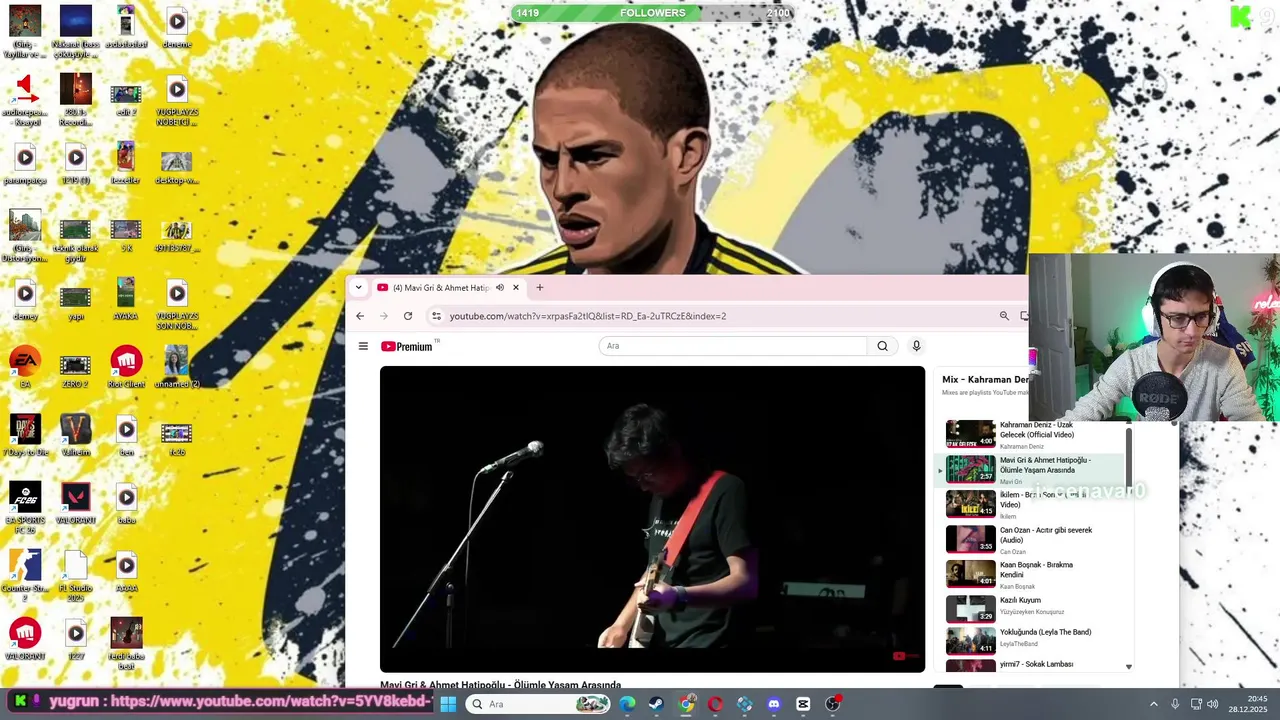The height and width of the screenshot is (720, 1280).
Task: Open Steam from the taskbar
Action: [656, 704]
